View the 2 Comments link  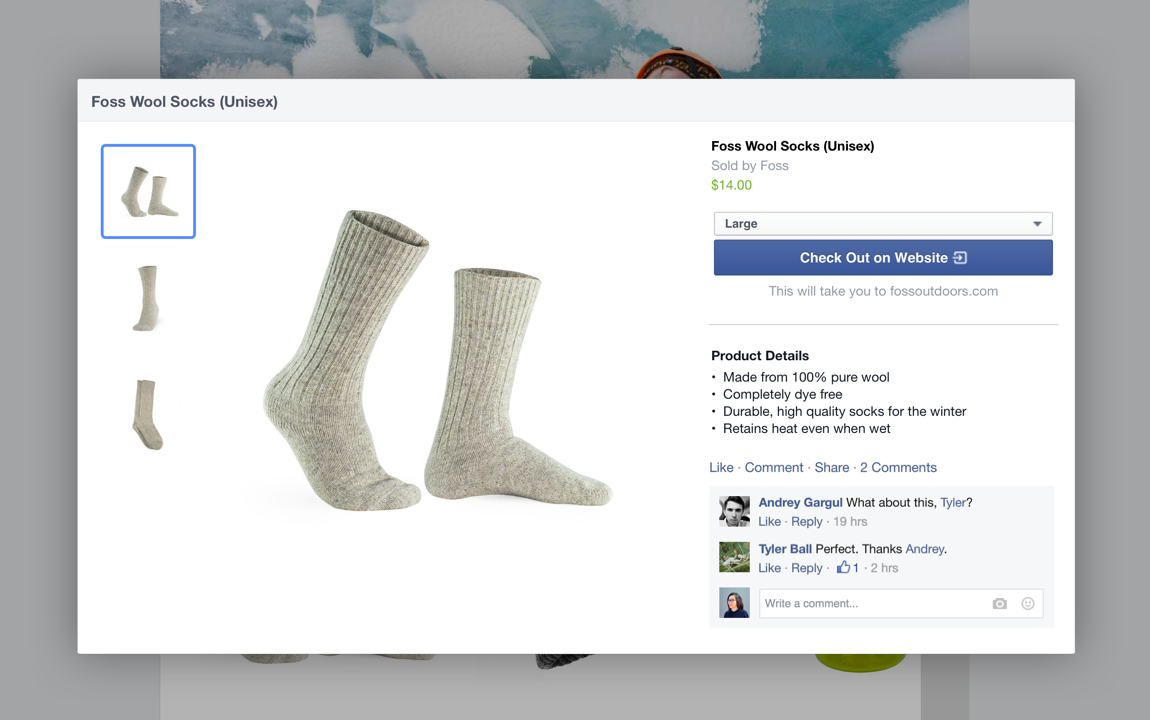point(898,468)
